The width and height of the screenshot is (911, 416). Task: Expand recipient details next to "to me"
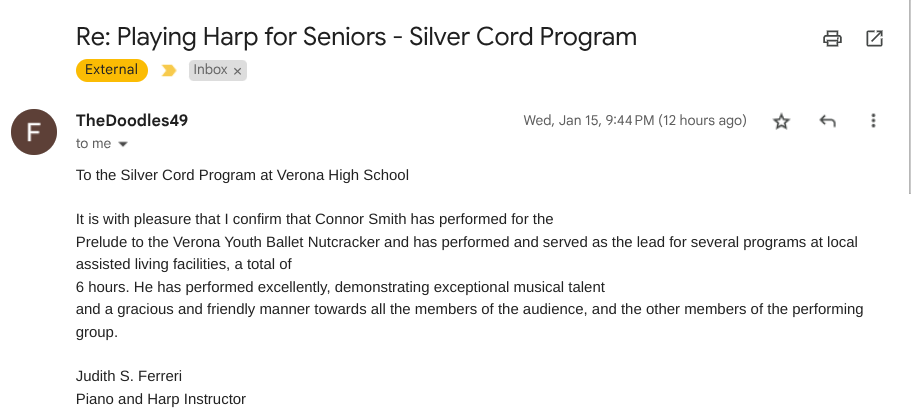[x=123, y=144]
